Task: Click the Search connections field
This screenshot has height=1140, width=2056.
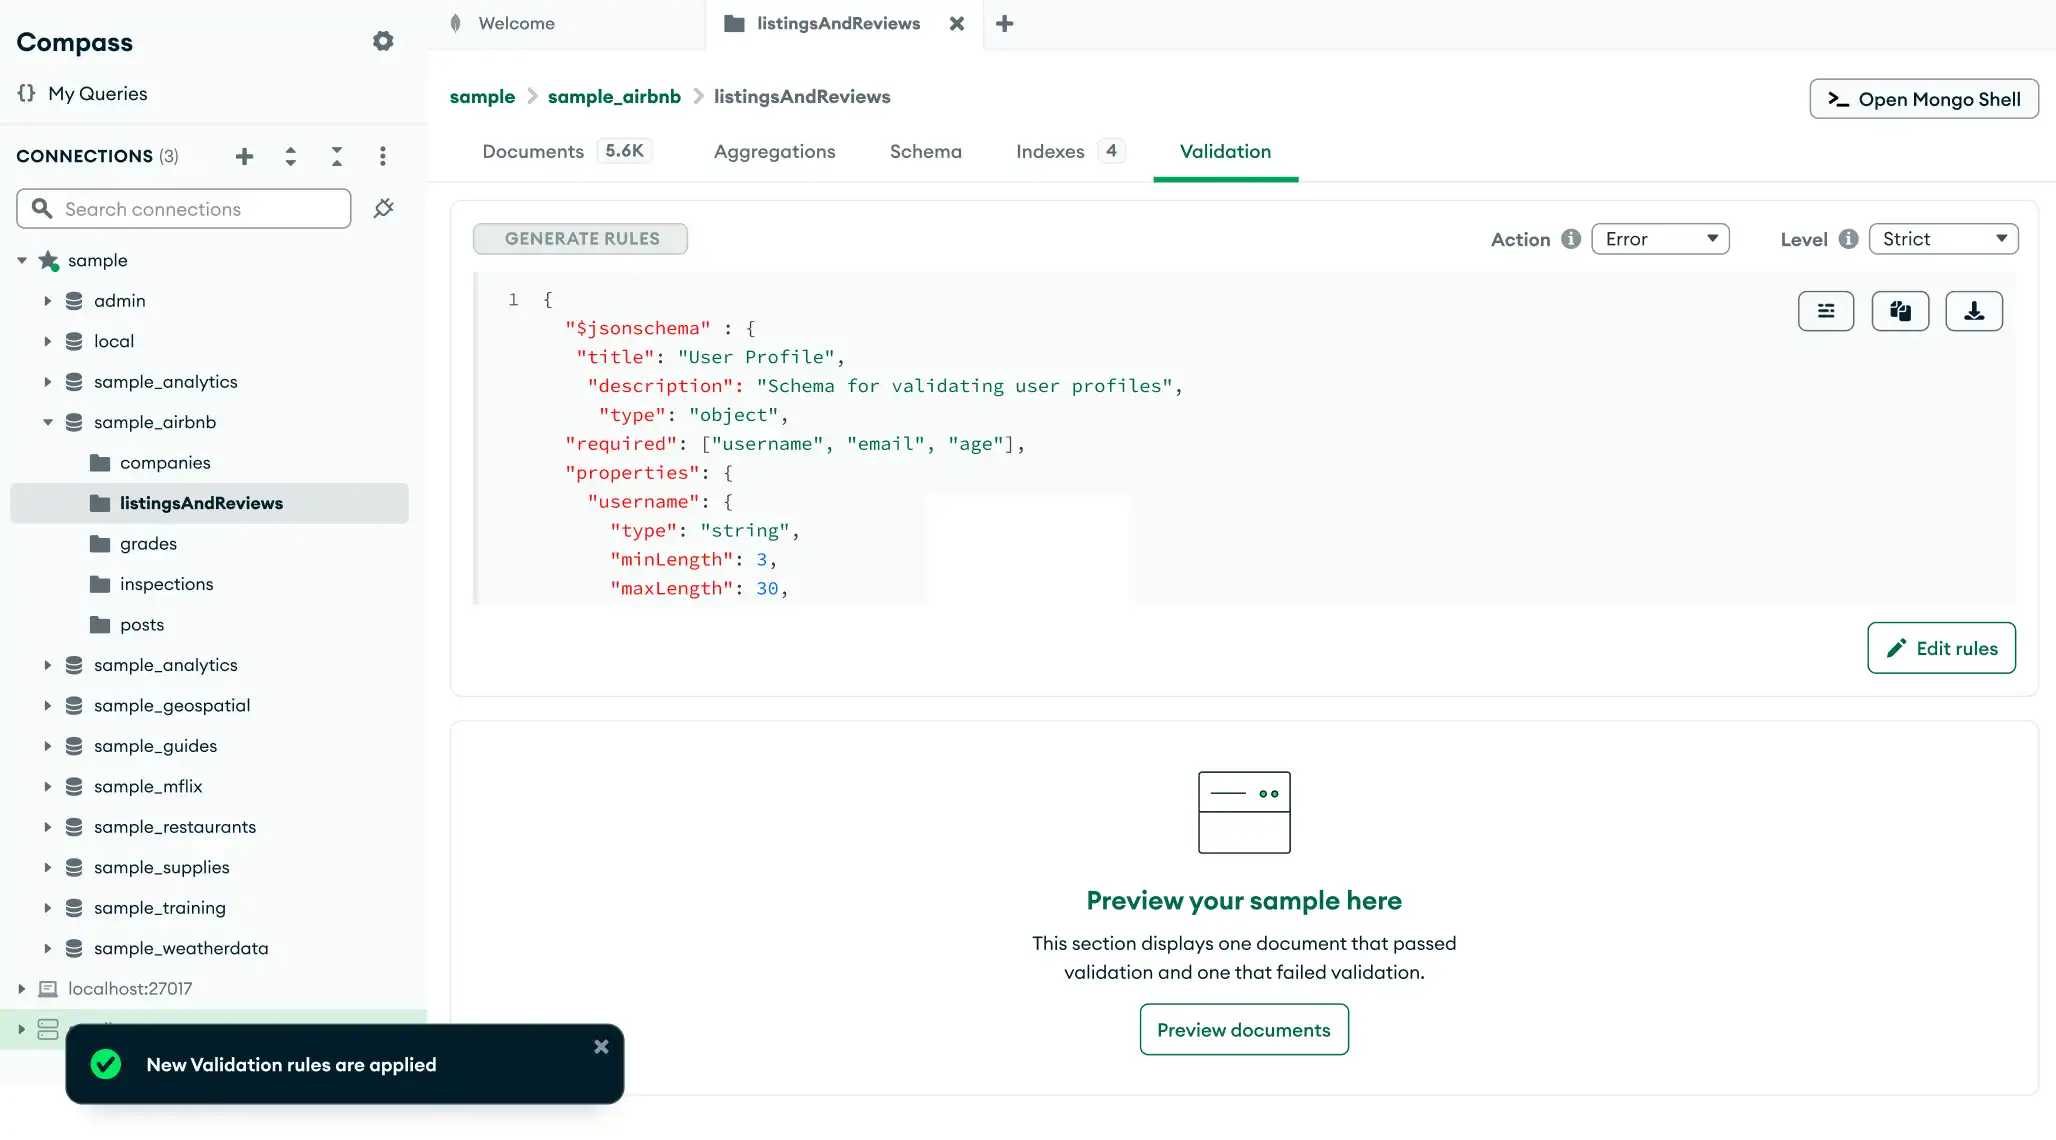Action: 183,208
